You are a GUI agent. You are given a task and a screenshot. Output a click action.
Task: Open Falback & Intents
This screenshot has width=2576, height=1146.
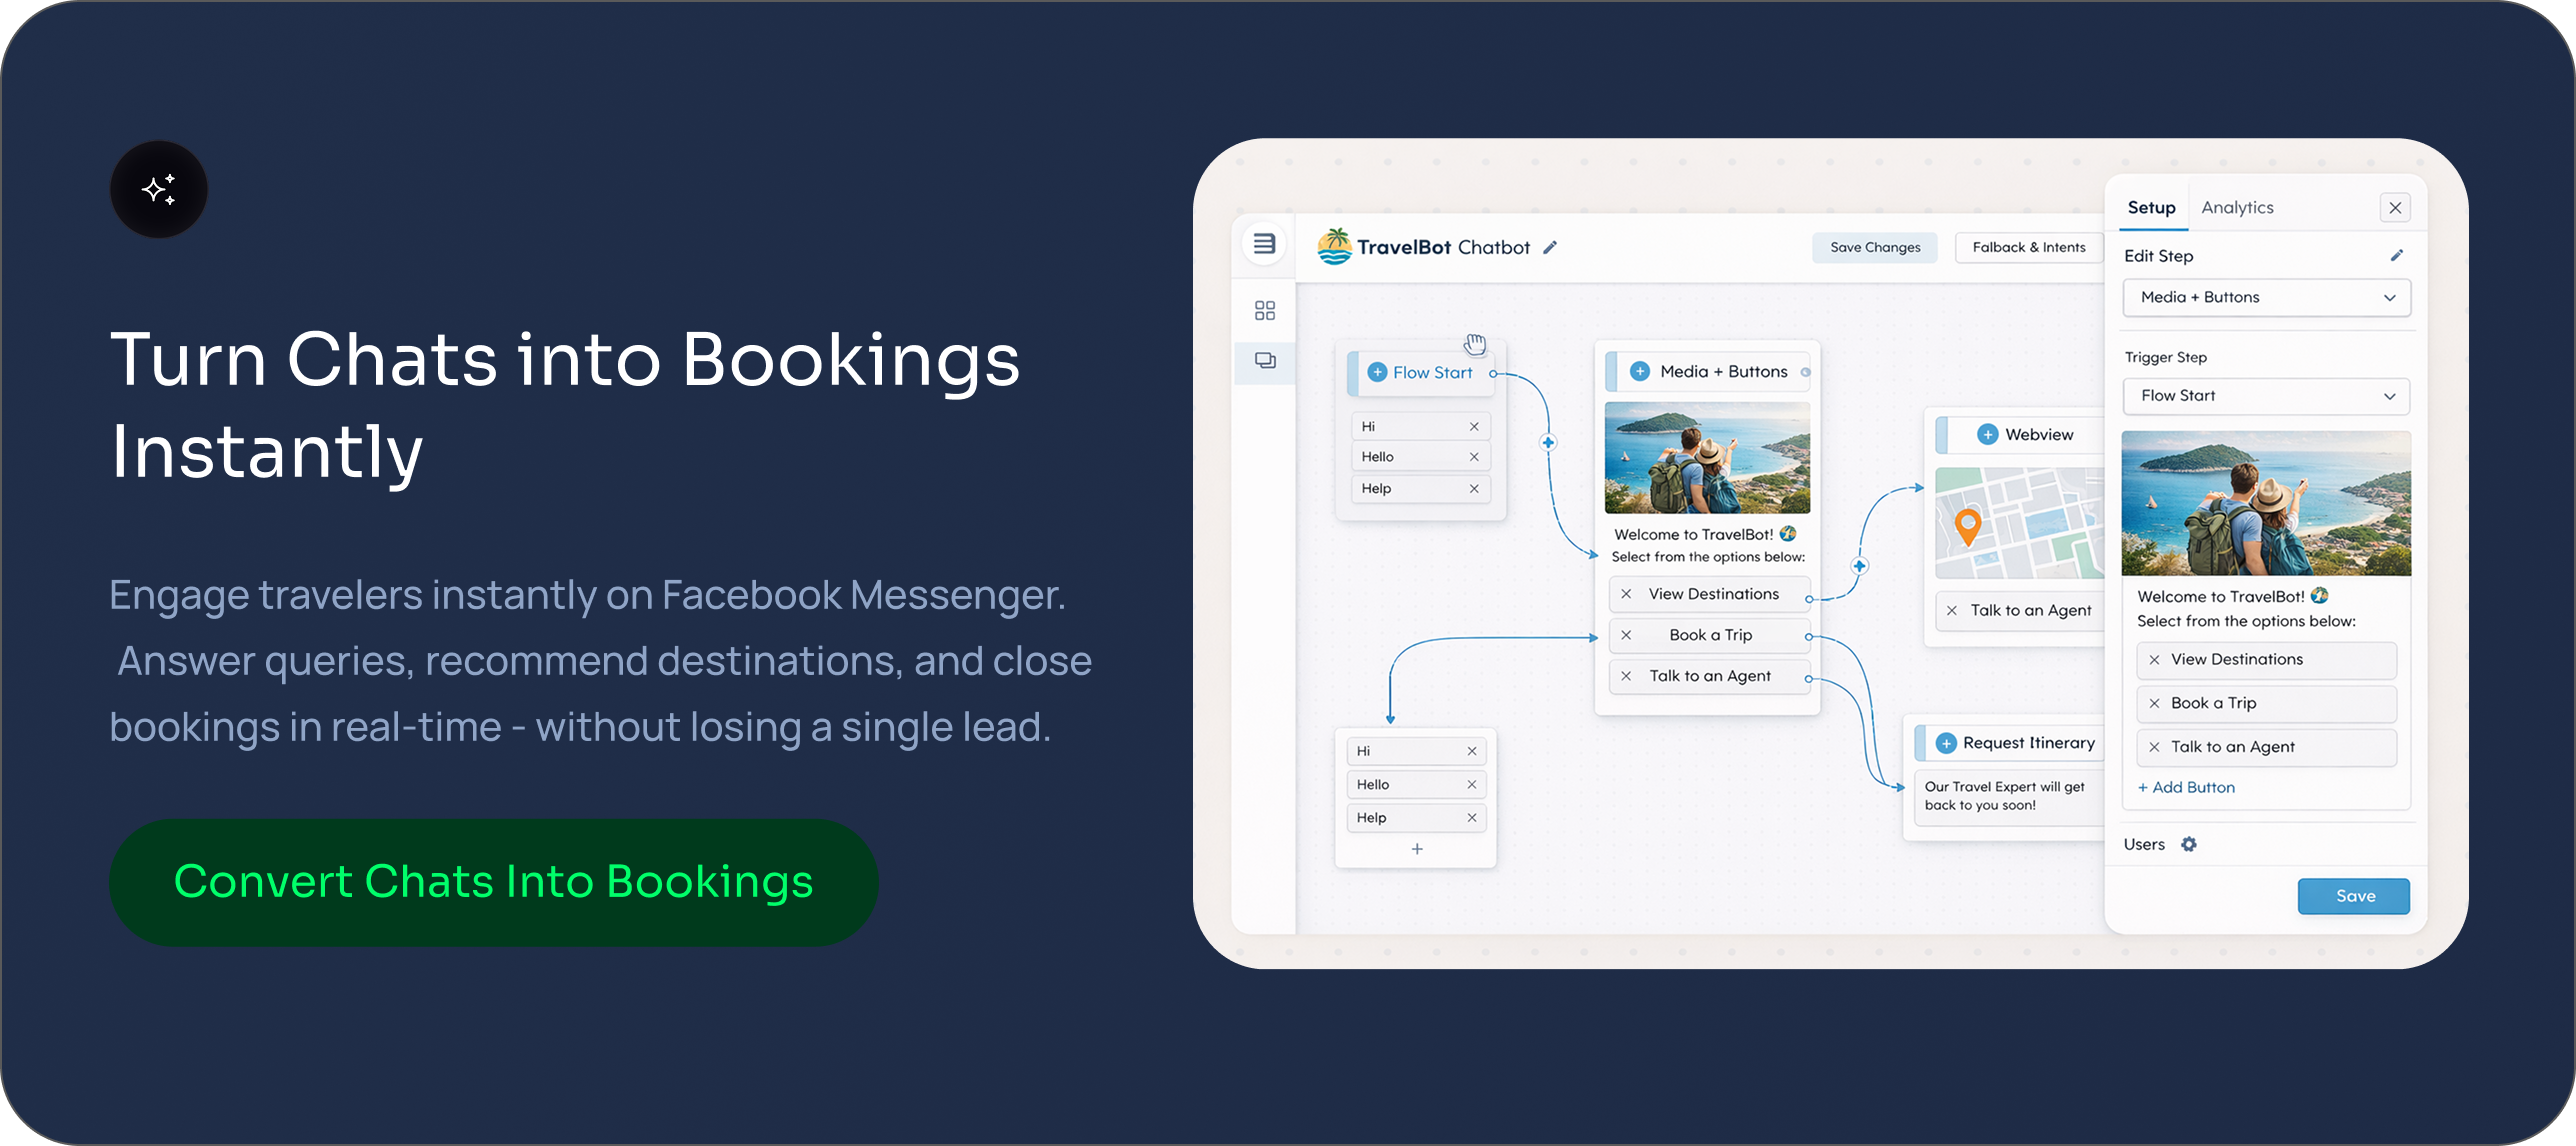pyautogui.click(x=2029, y=248)
